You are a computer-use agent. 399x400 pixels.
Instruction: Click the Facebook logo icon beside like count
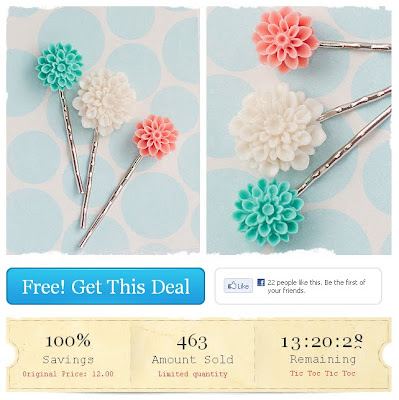(261, 283)
